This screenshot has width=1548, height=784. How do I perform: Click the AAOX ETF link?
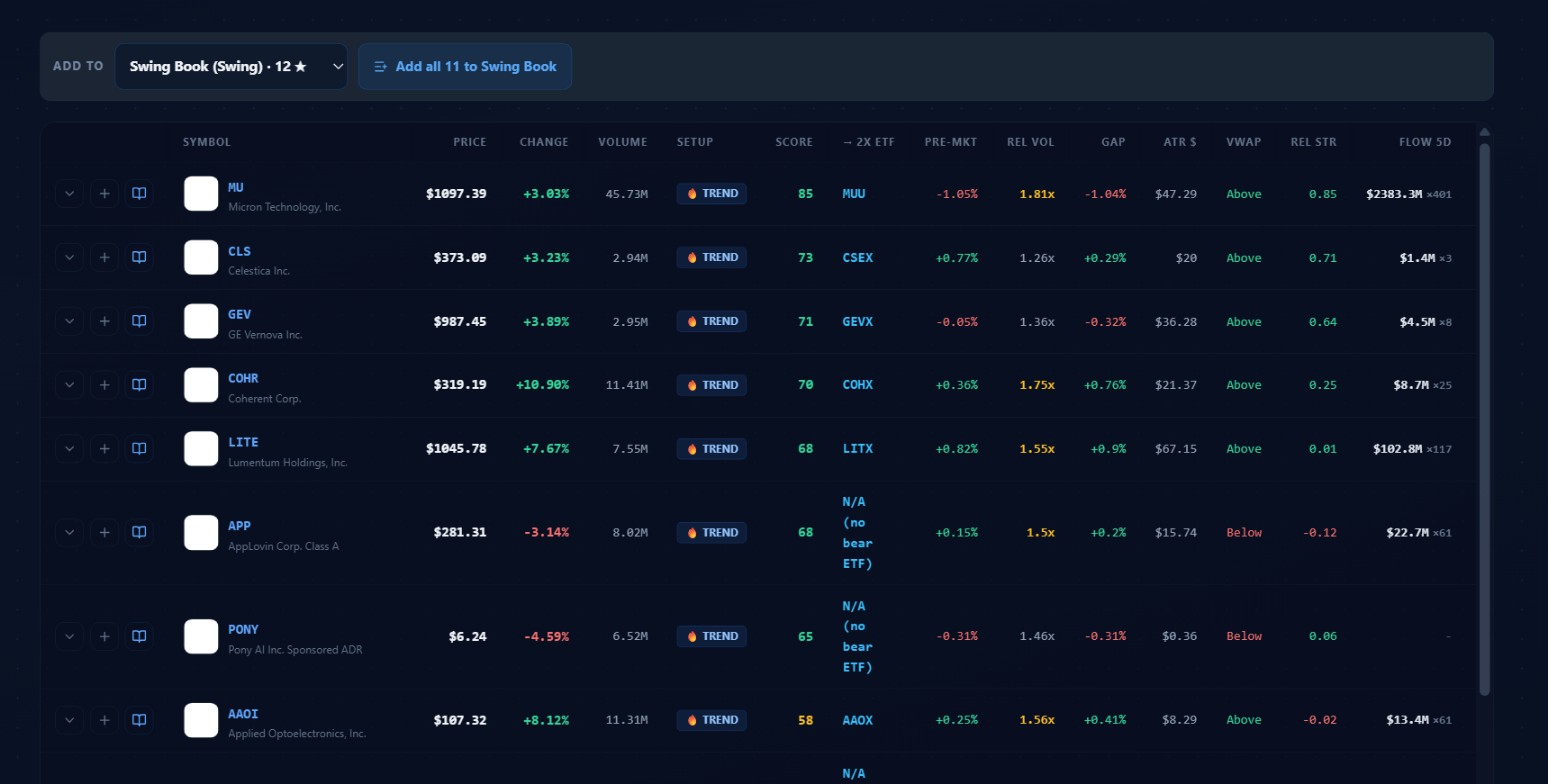coord(858,720)
